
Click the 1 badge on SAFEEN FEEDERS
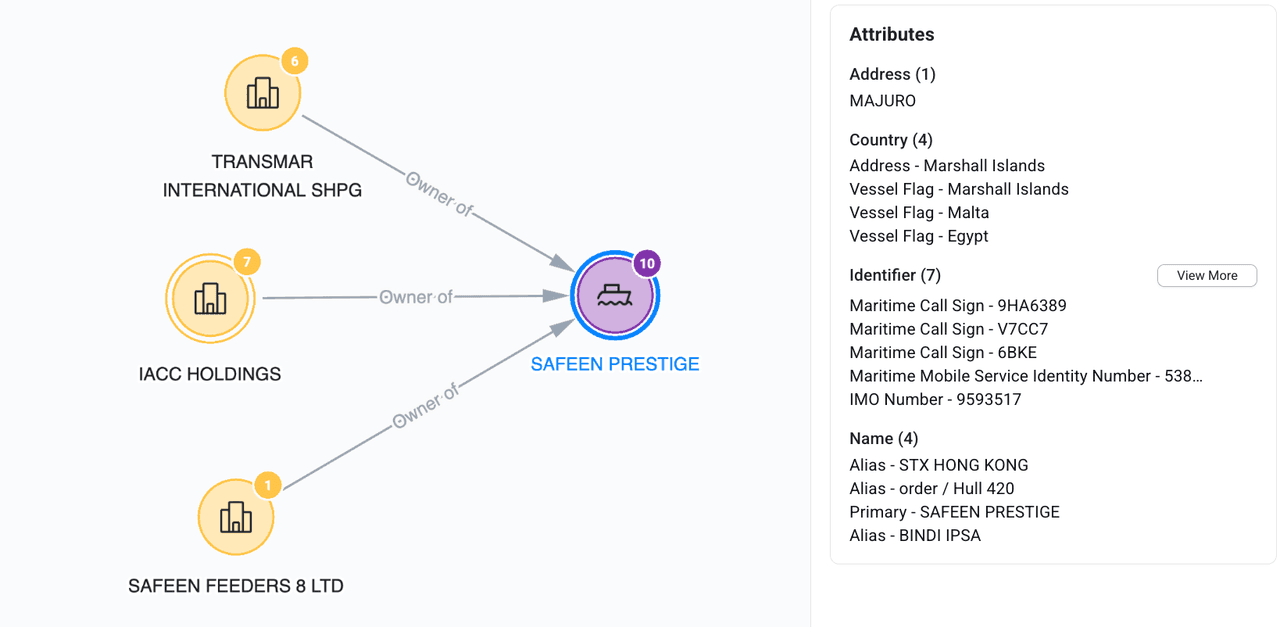[267, 485]
